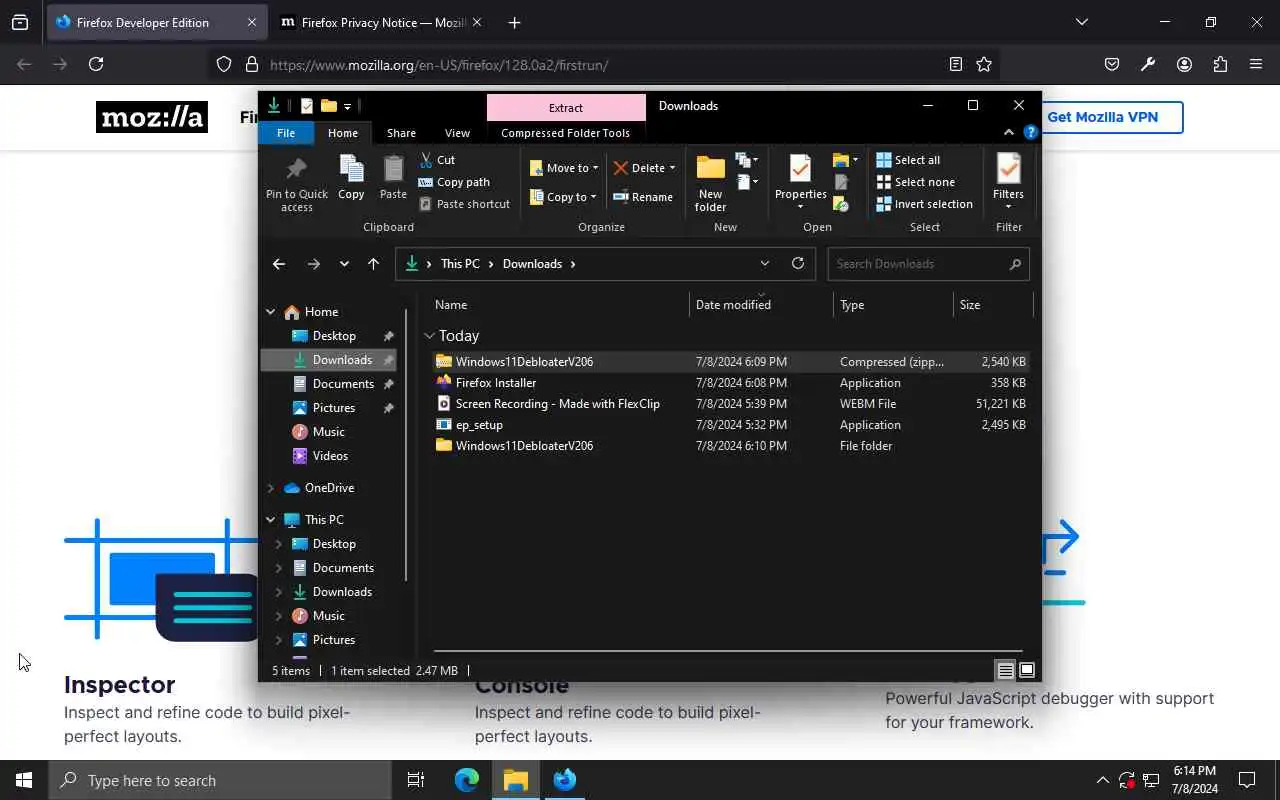The height and width of the screenshot is (800, 1280).
Task: Click the Search Downloads field
Action: click(x=928, y=264)
